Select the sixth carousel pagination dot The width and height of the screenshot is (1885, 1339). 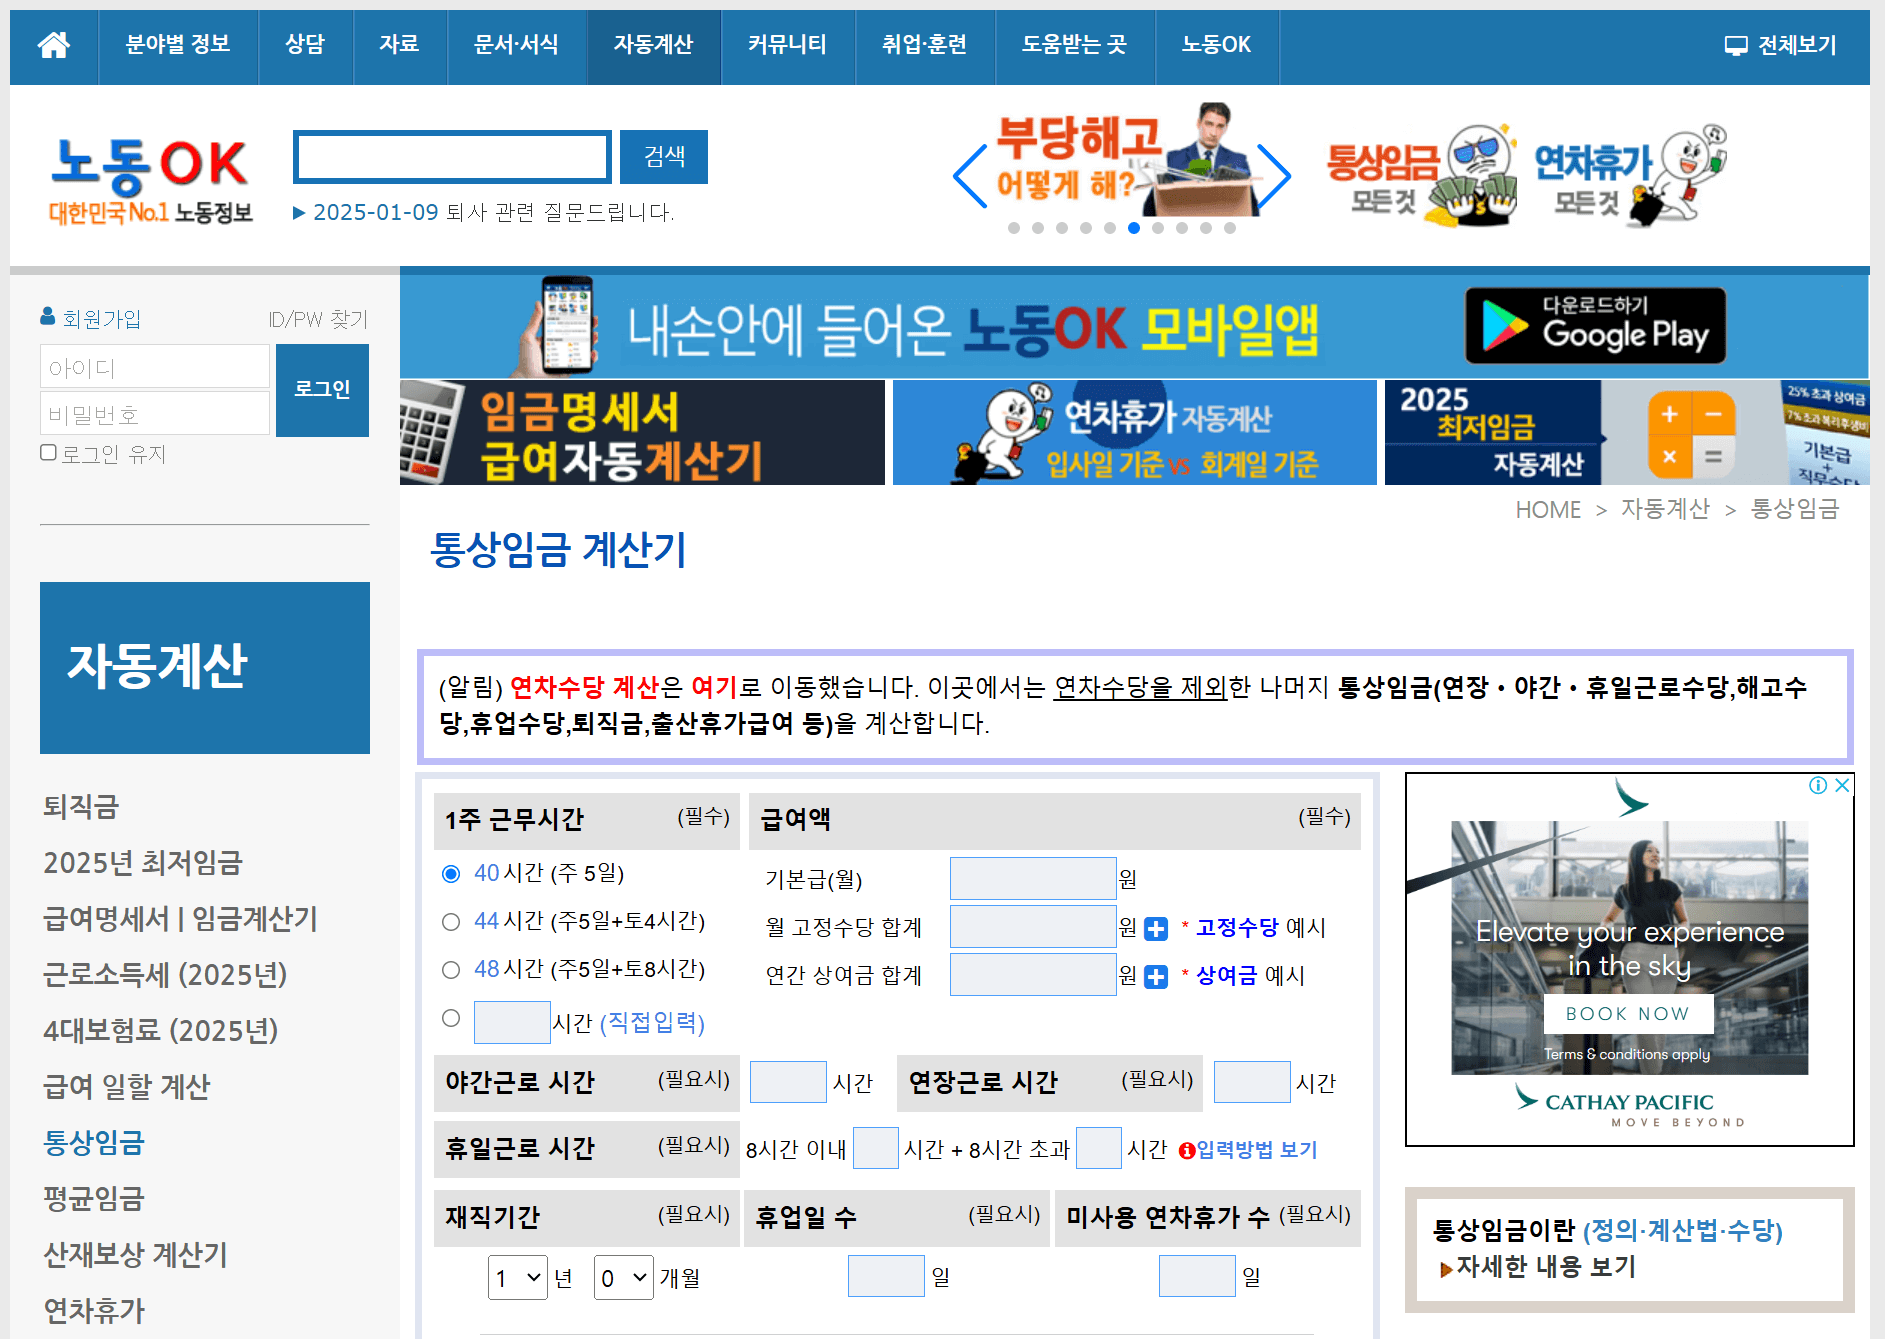tap(1133, 229)
